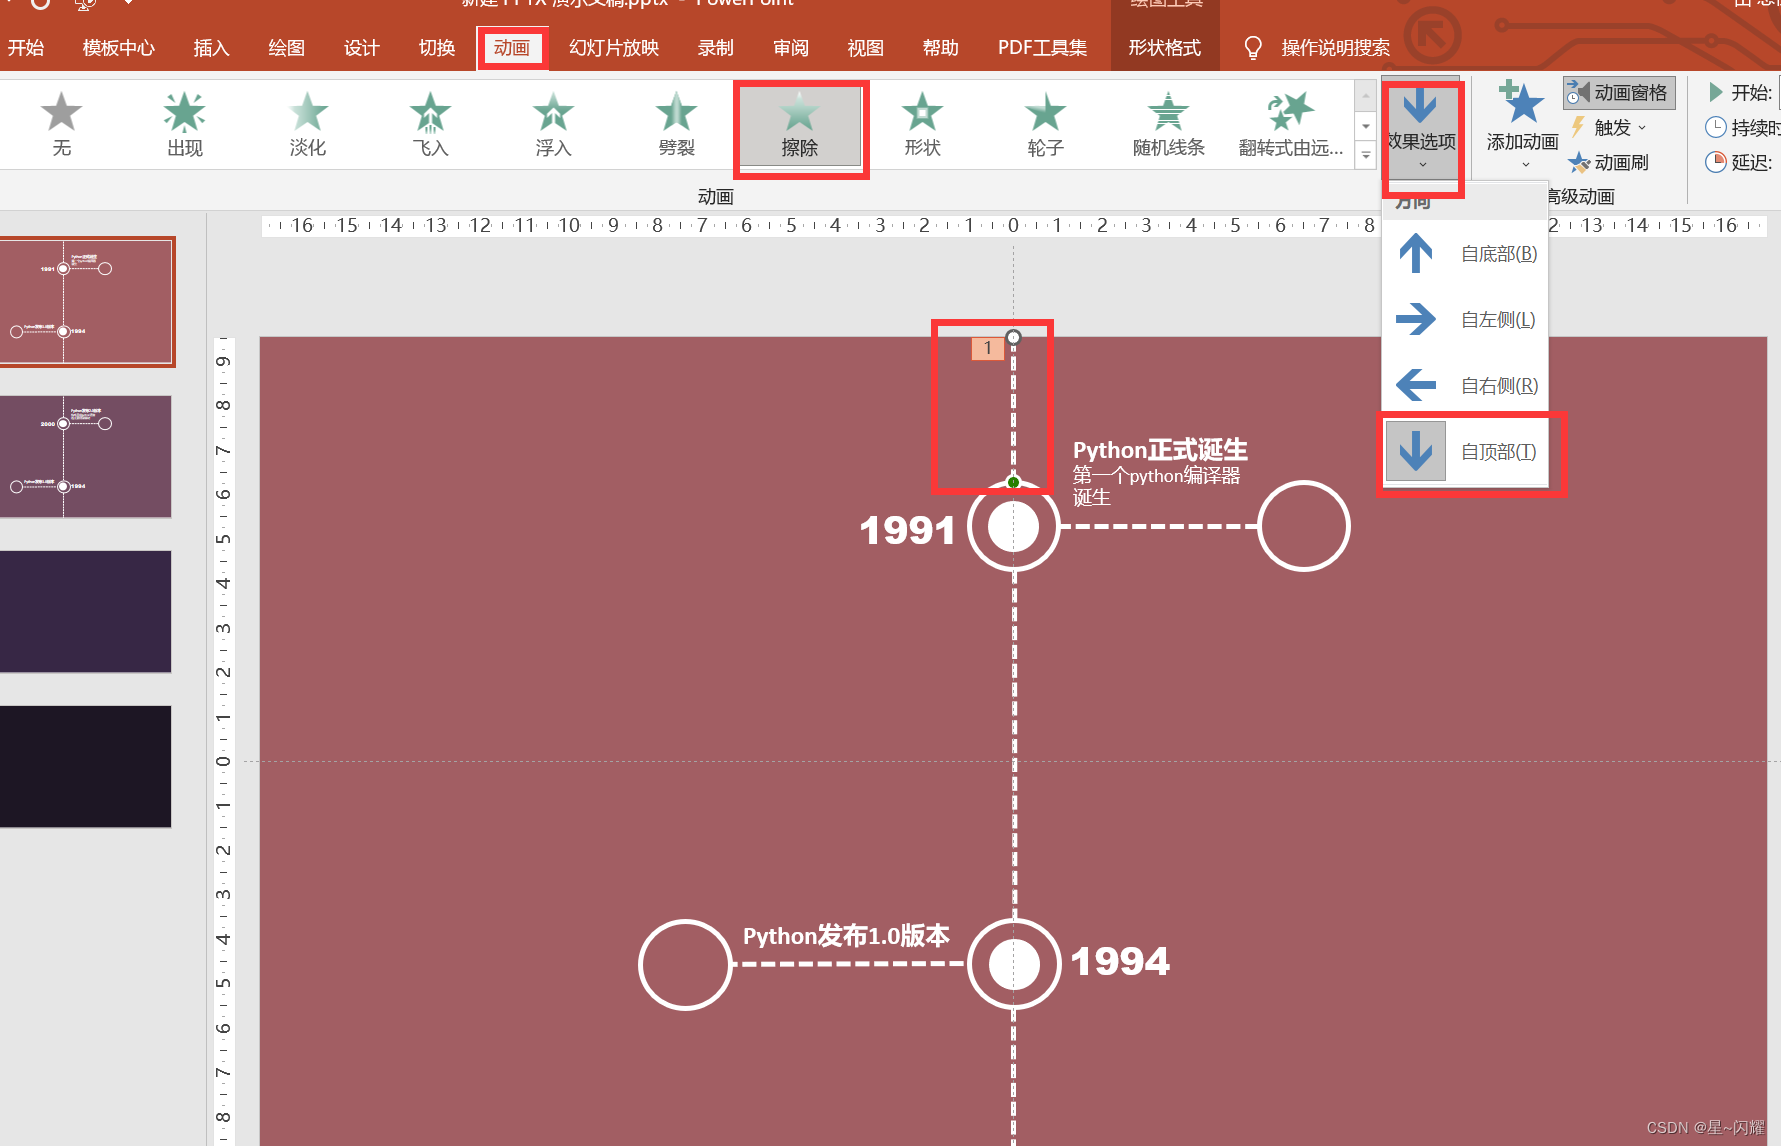1781x1146 pixels.
Task: Select the empty circle right of 1991
Action: tap(1304, 526)
